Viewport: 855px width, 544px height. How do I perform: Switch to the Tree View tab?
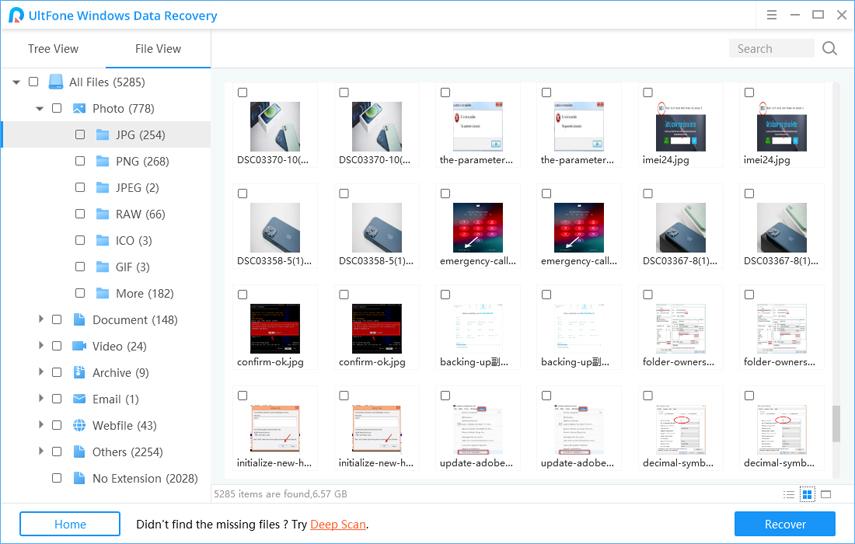tap(53, 49)
